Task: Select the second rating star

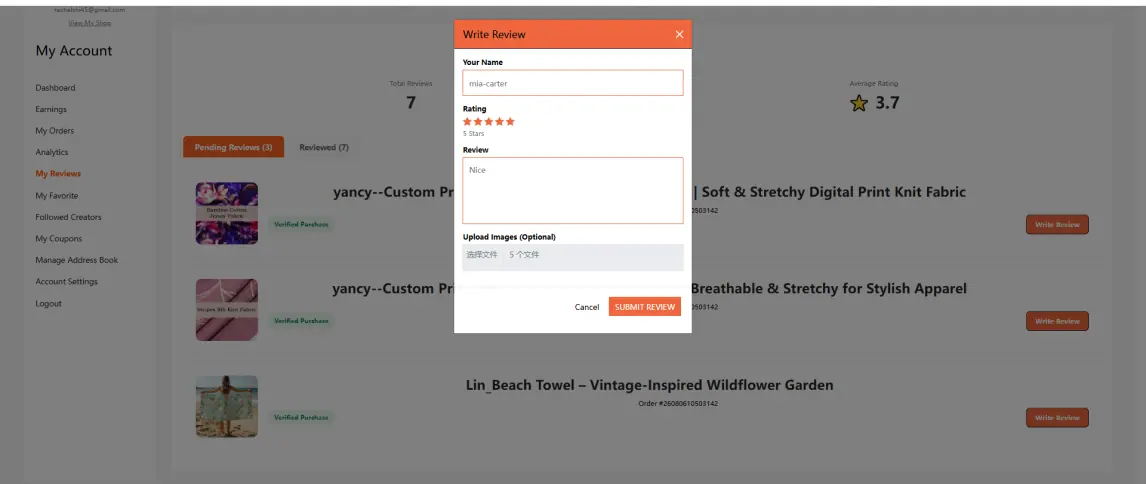Action: (x=478, y=121)
